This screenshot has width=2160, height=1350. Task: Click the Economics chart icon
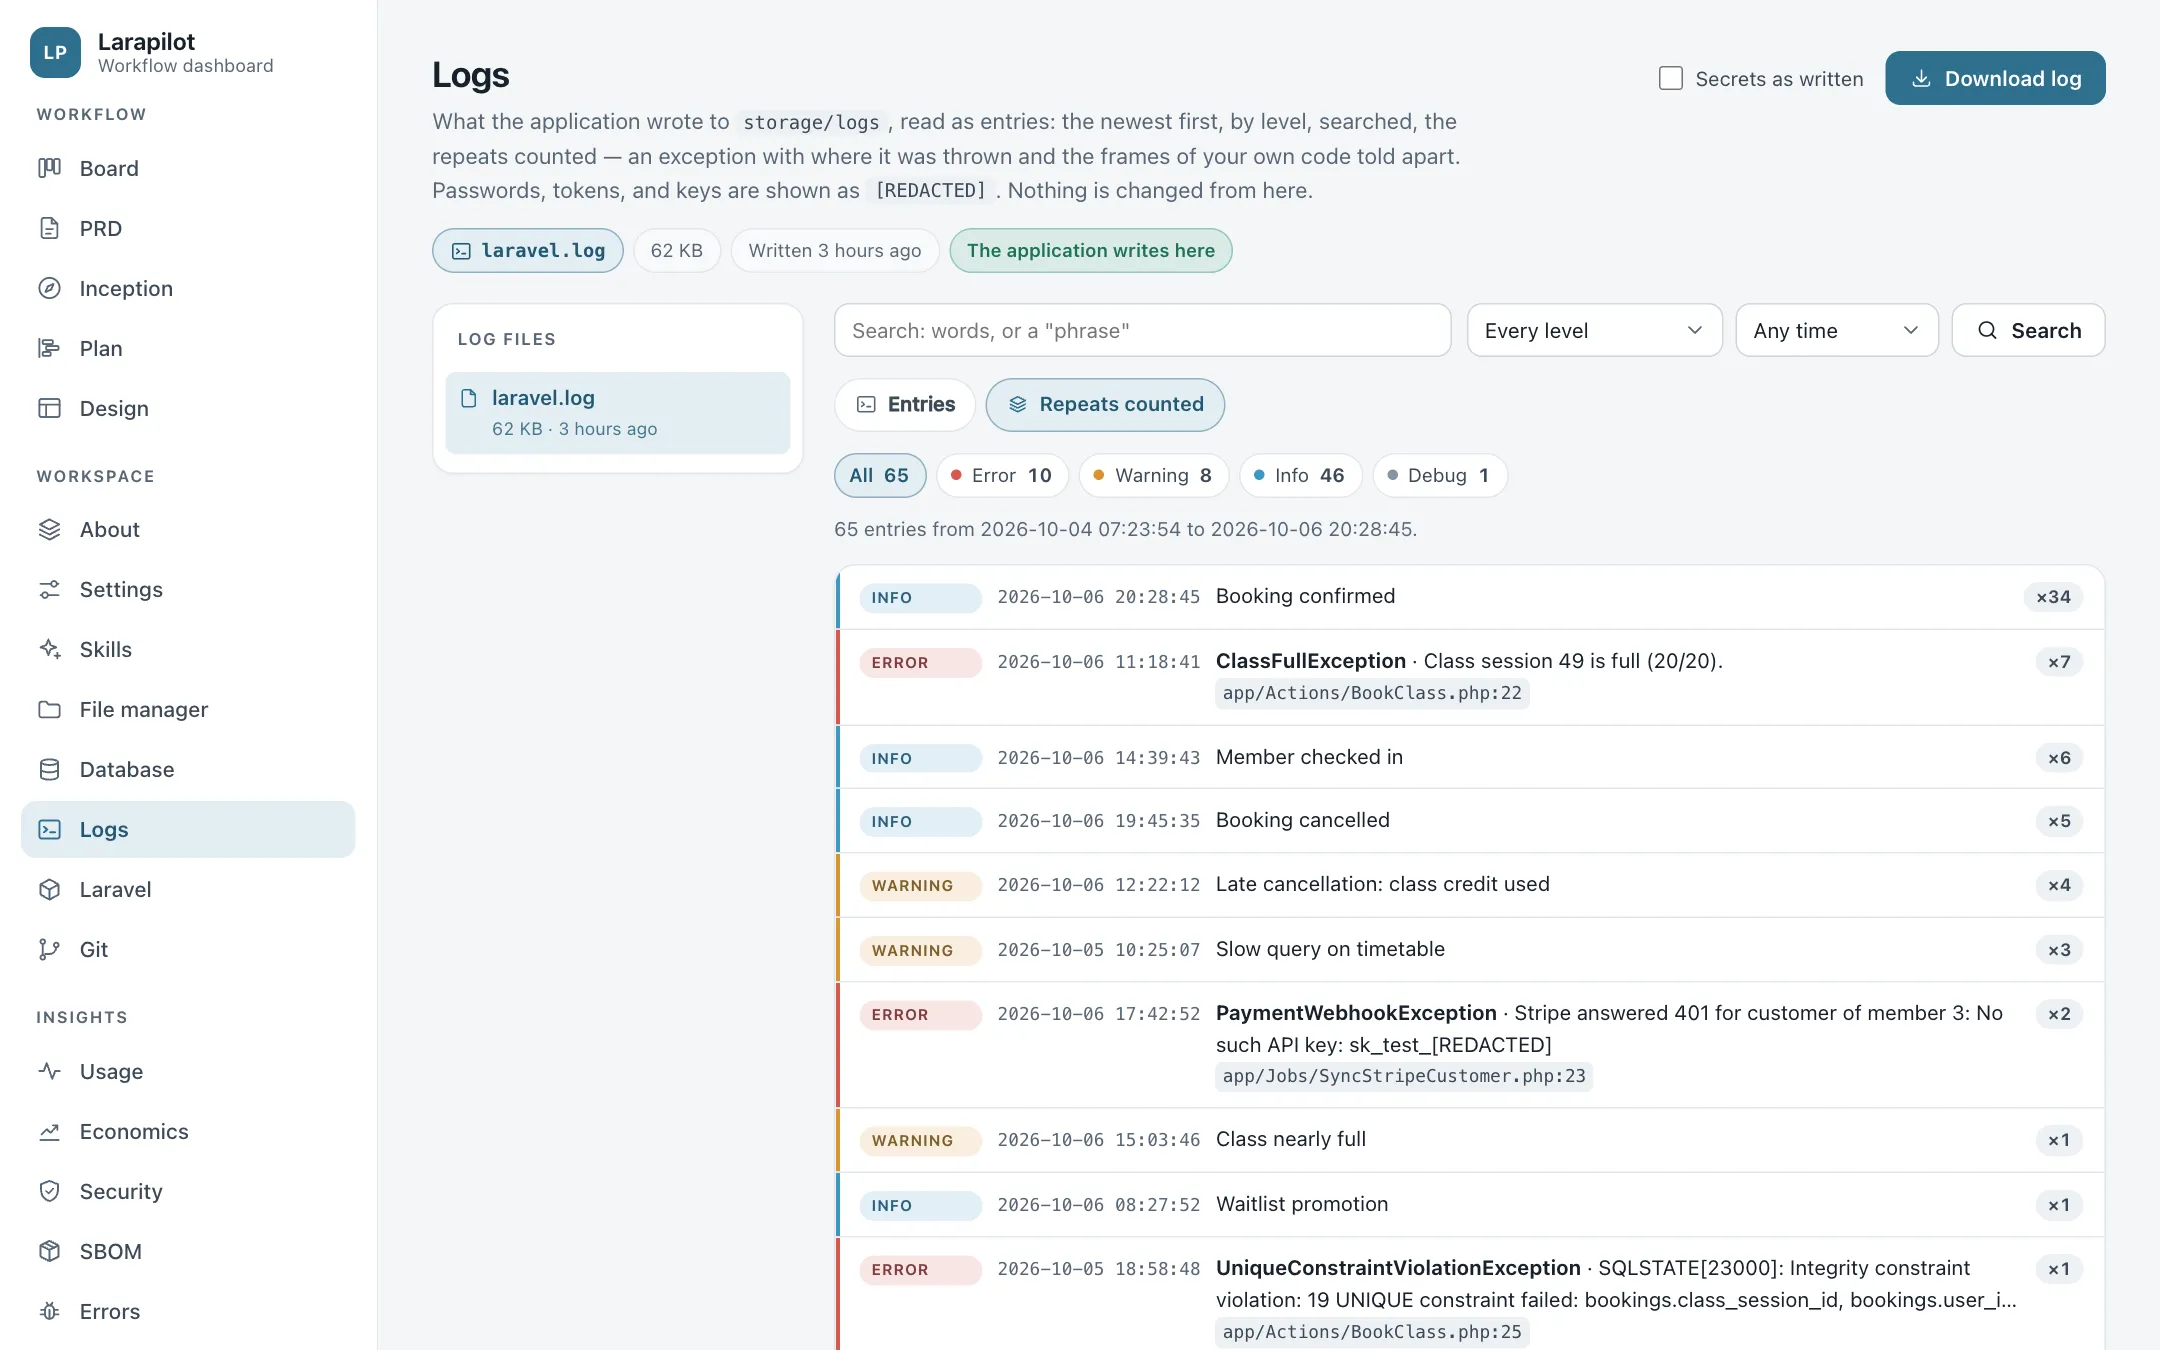[x=49, y=1131]
